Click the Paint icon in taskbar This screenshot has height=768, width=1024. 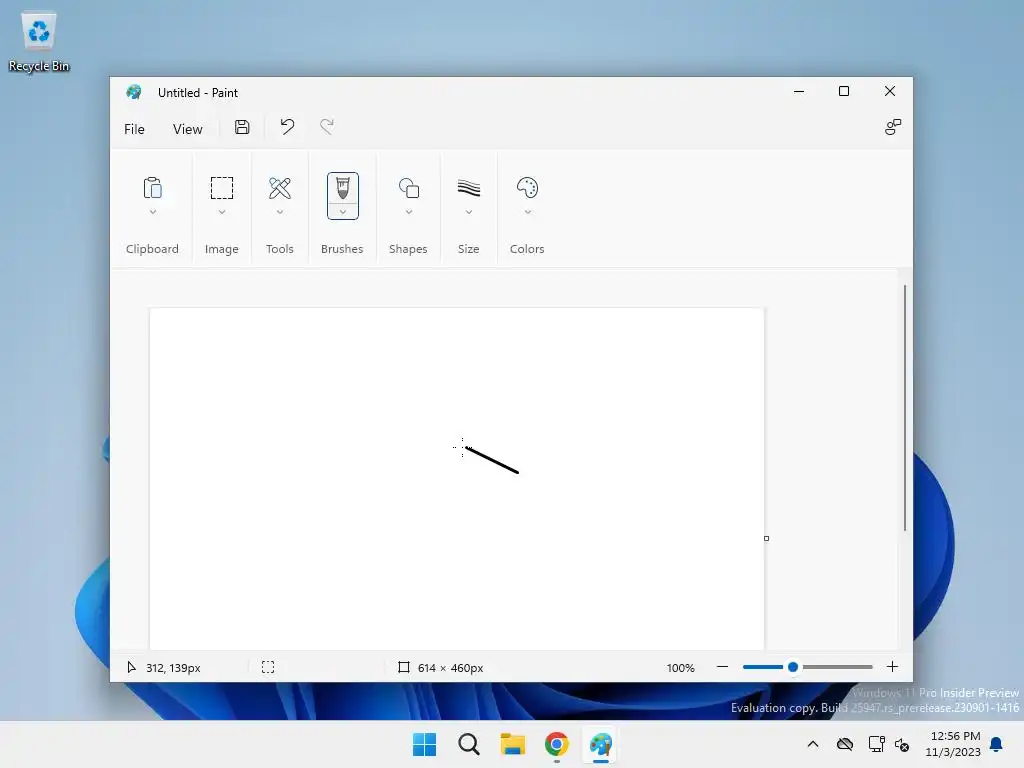pos(601,744)
